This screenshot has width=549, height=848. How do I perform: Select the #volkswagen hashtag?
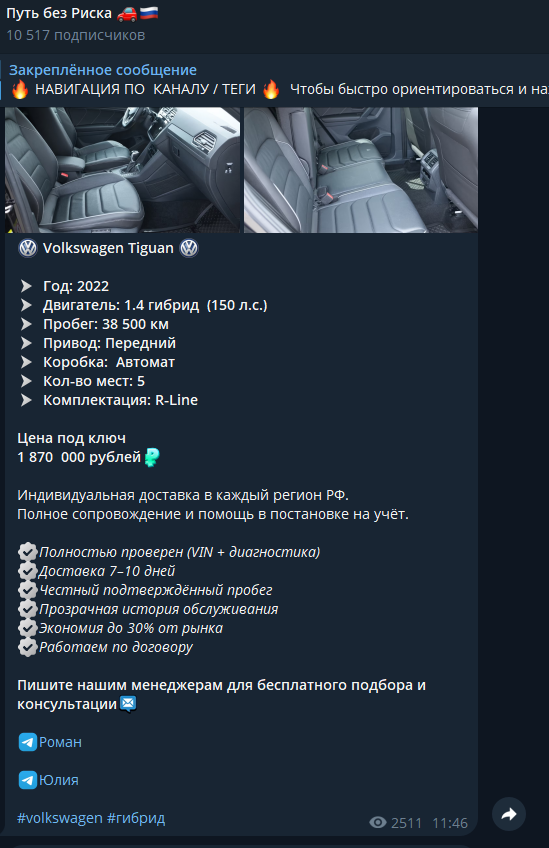click(x=59, y=818)
